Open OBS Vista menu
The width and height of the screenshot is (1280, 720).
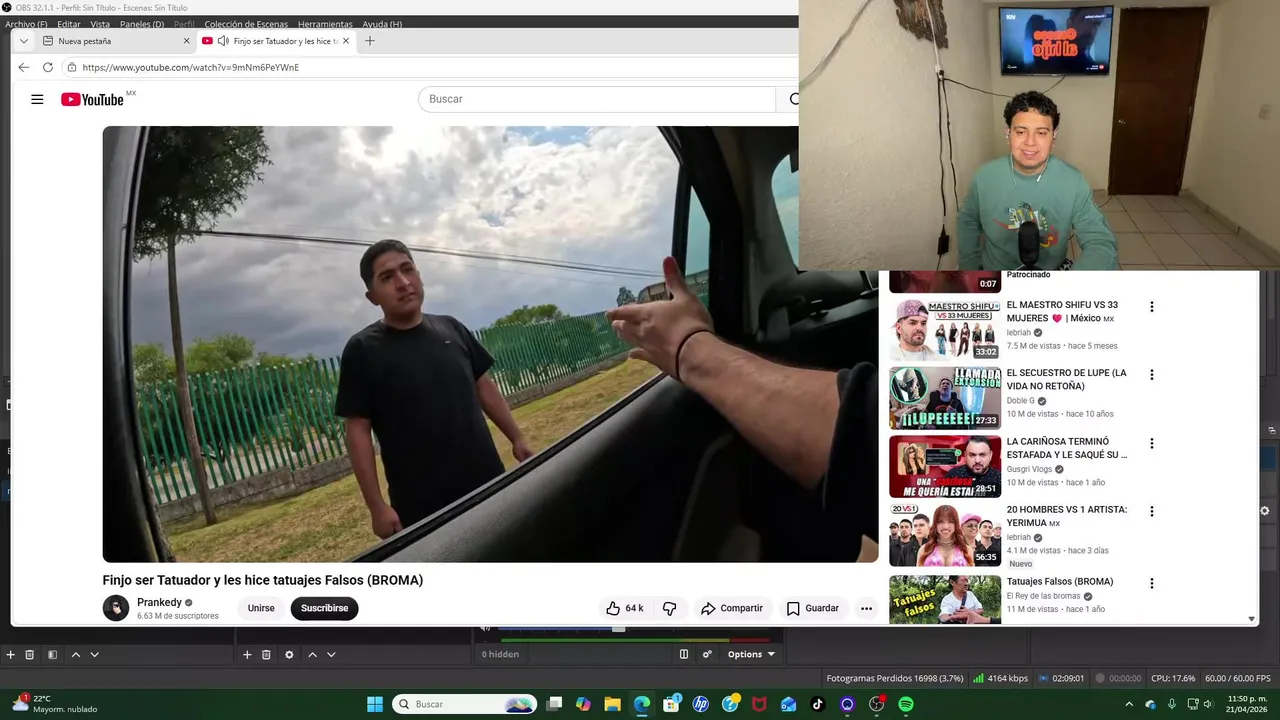[100, 24]
